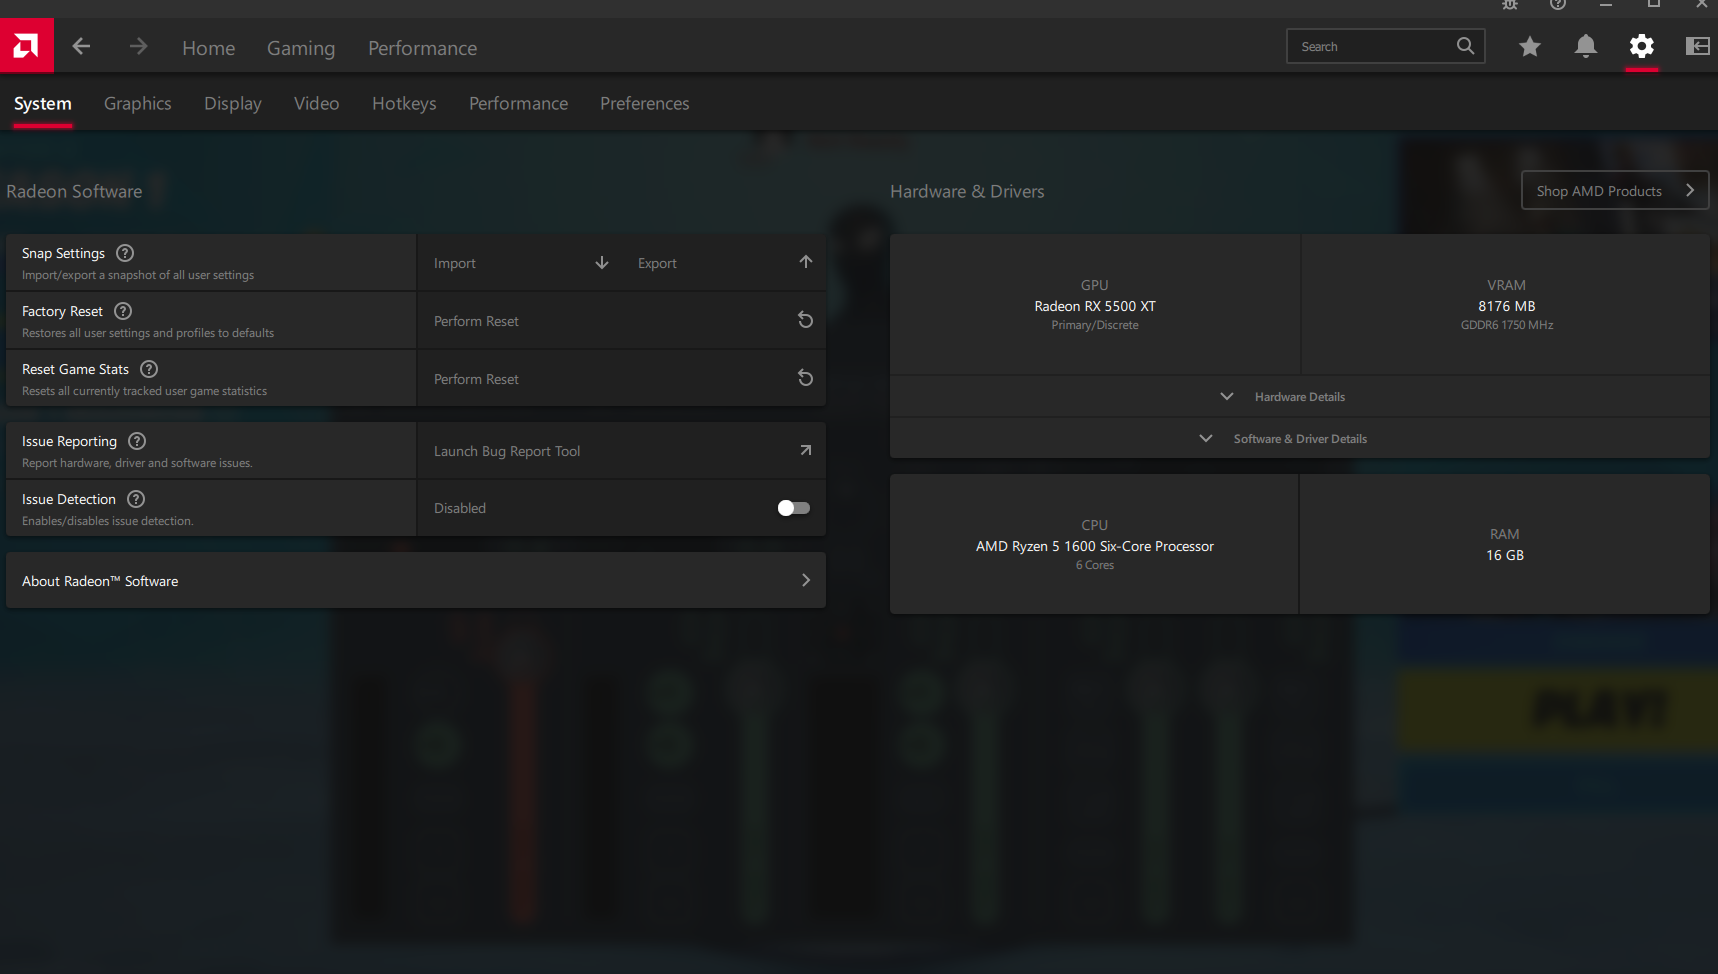
Task: Click the Reset Game Stats circular arrow icon
Action: pyautogui.click(x=805, y=378)
